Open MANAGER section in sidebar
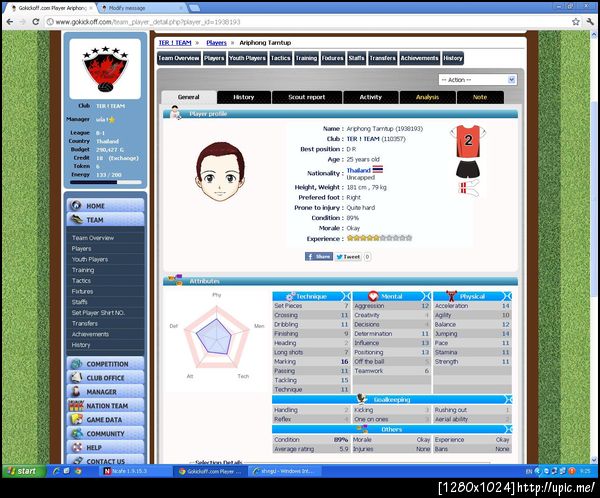The height and width of the screenshot is (498, 600). click(106, 392)
